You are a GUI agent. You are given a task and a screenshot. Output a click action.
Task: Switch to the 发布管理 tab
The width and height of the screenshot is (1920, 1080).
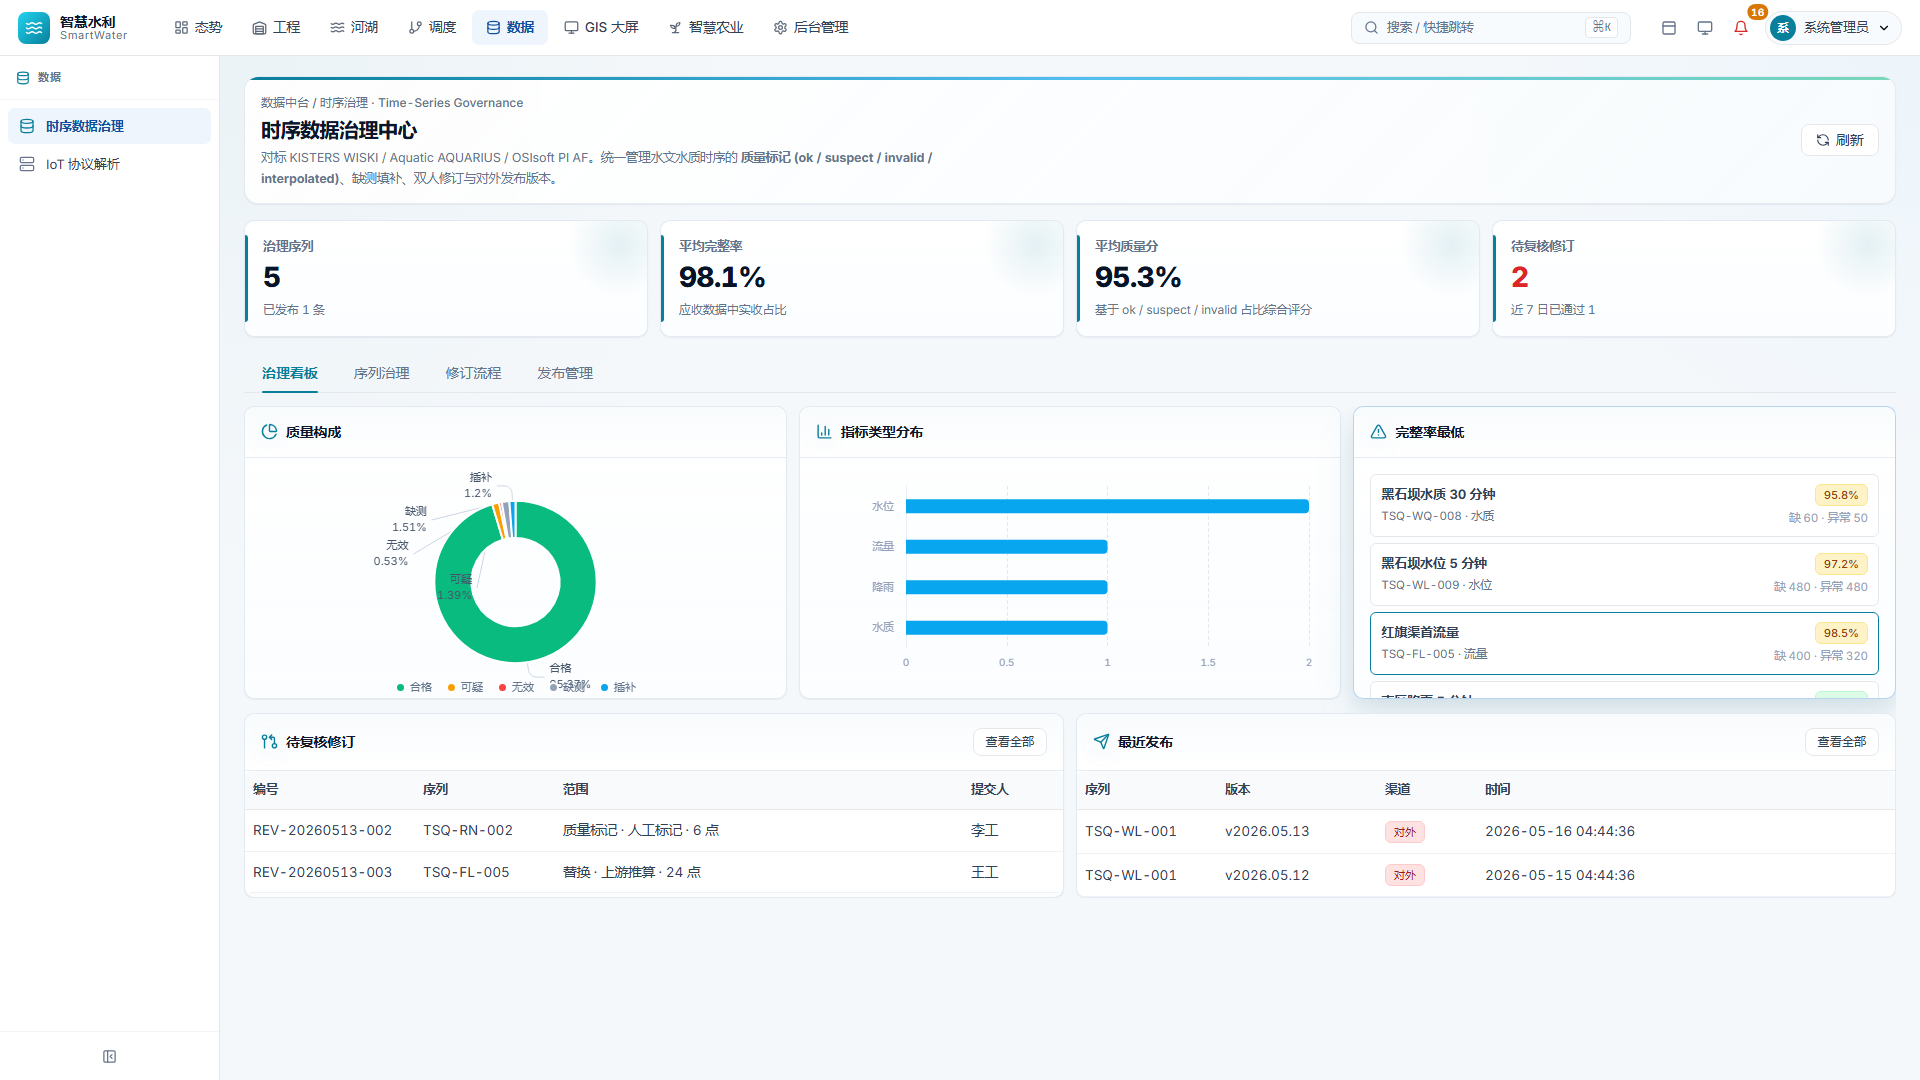point(565,373)
